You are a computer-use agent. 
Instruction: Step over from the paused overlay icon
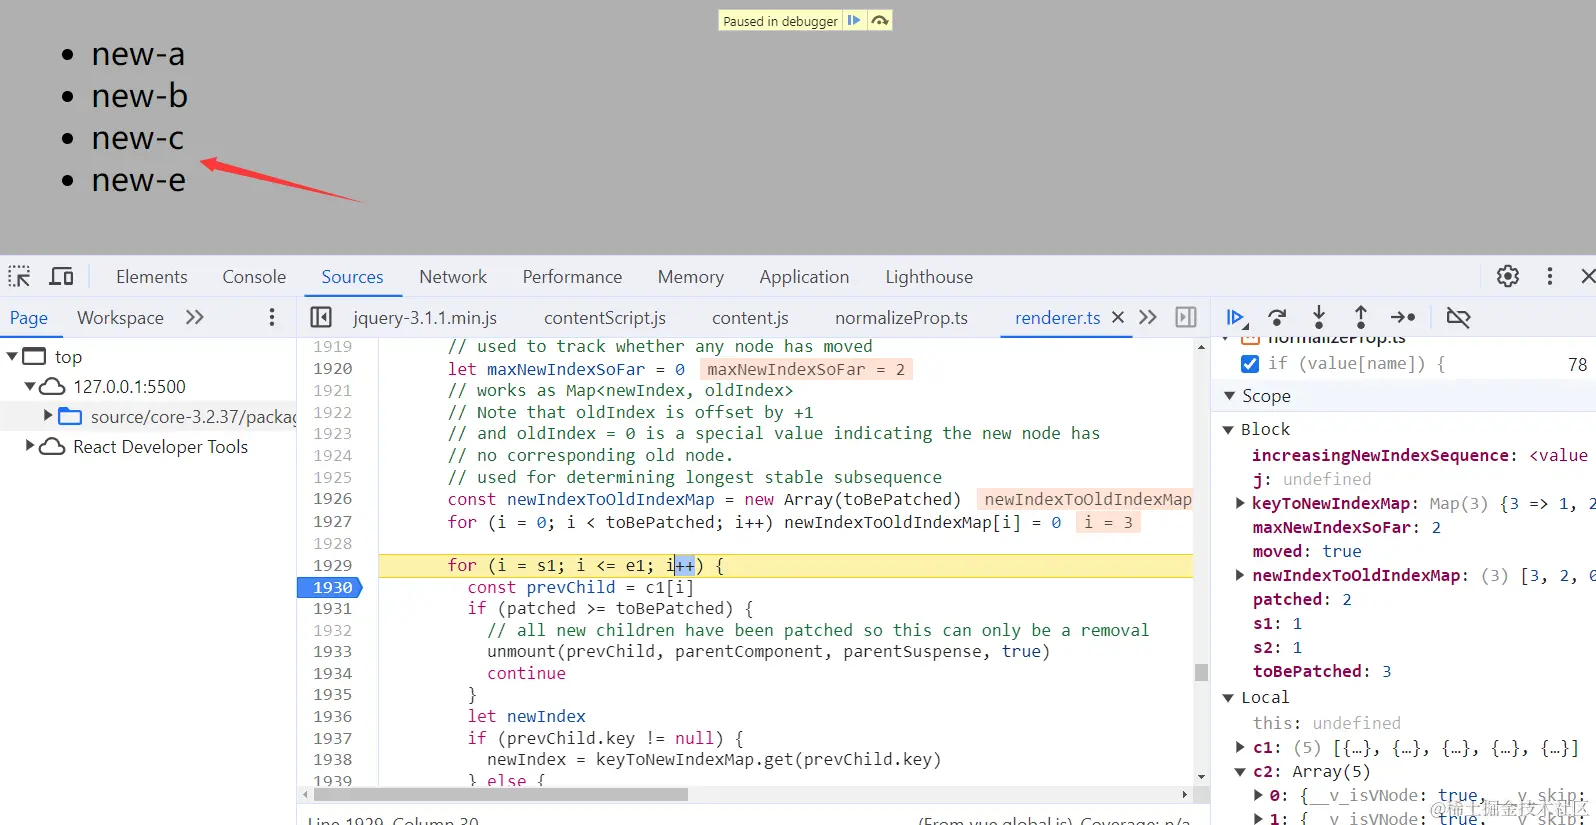click(x=879, y=21)
